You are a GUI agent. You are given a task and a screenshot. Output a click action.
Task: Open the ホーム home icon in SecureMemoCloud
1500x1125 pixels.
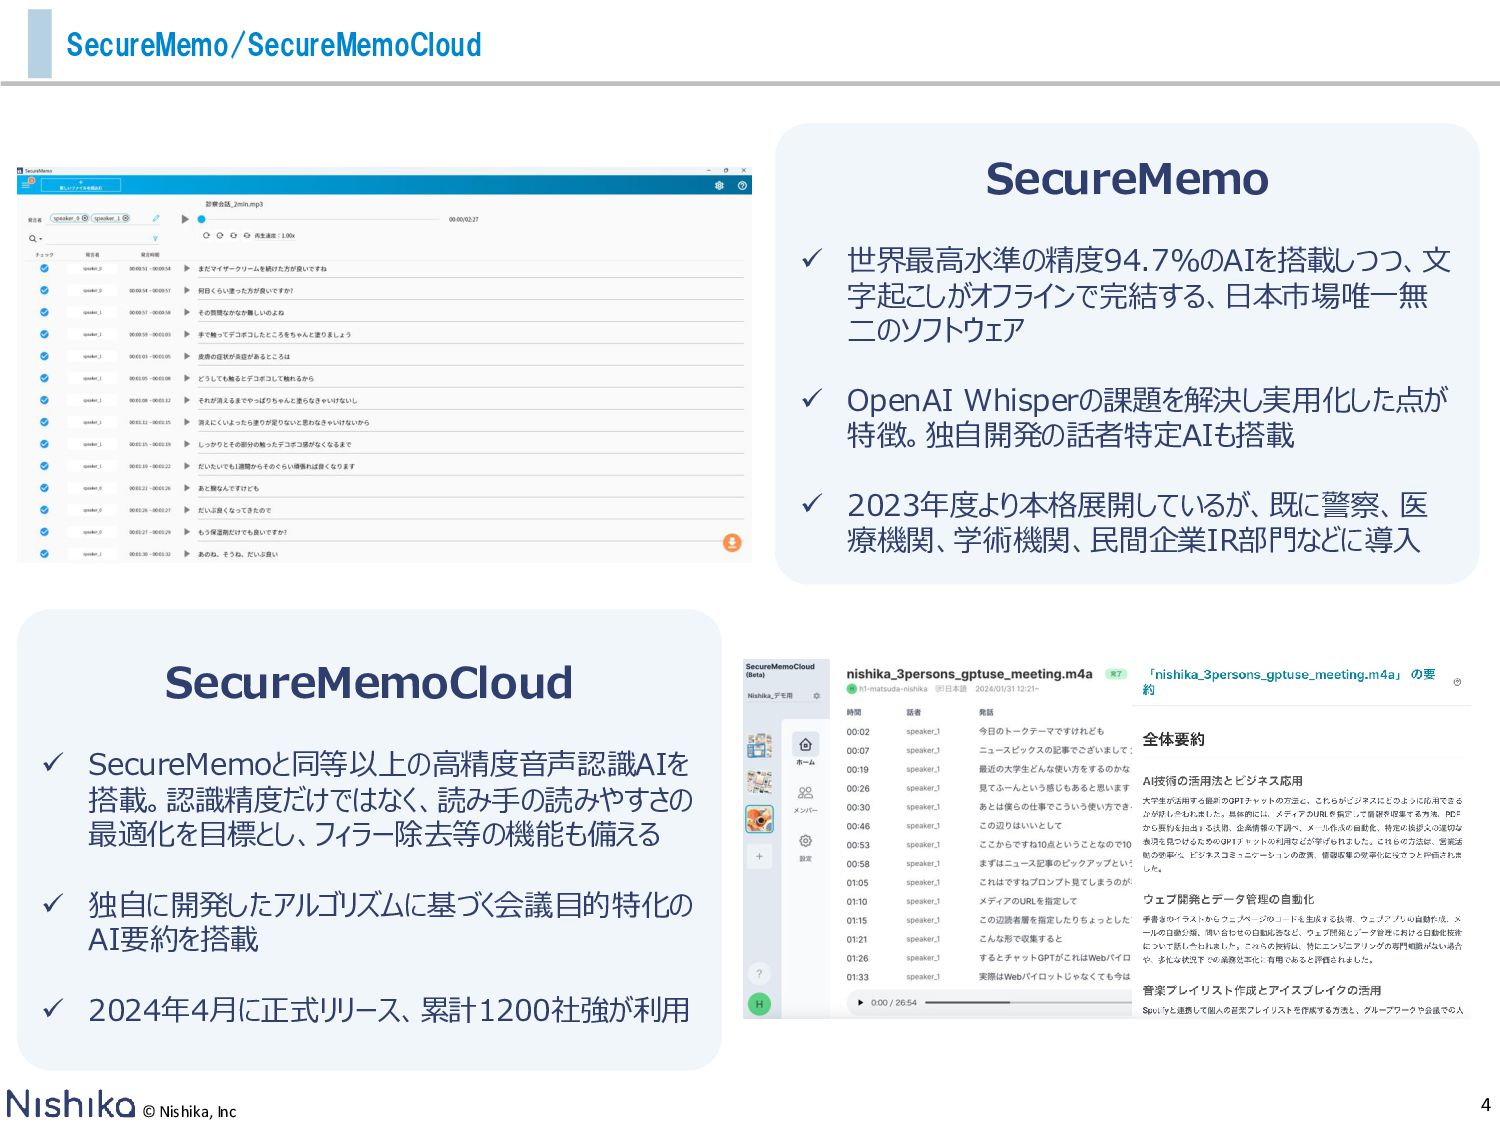806,745
